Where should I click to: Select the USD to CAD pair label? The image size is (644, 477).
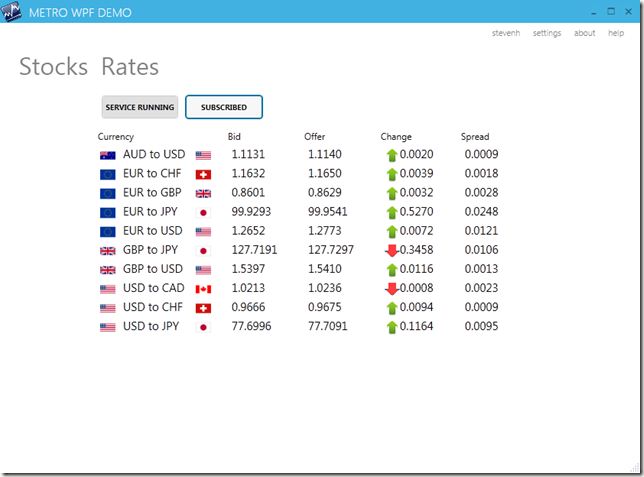154,288
